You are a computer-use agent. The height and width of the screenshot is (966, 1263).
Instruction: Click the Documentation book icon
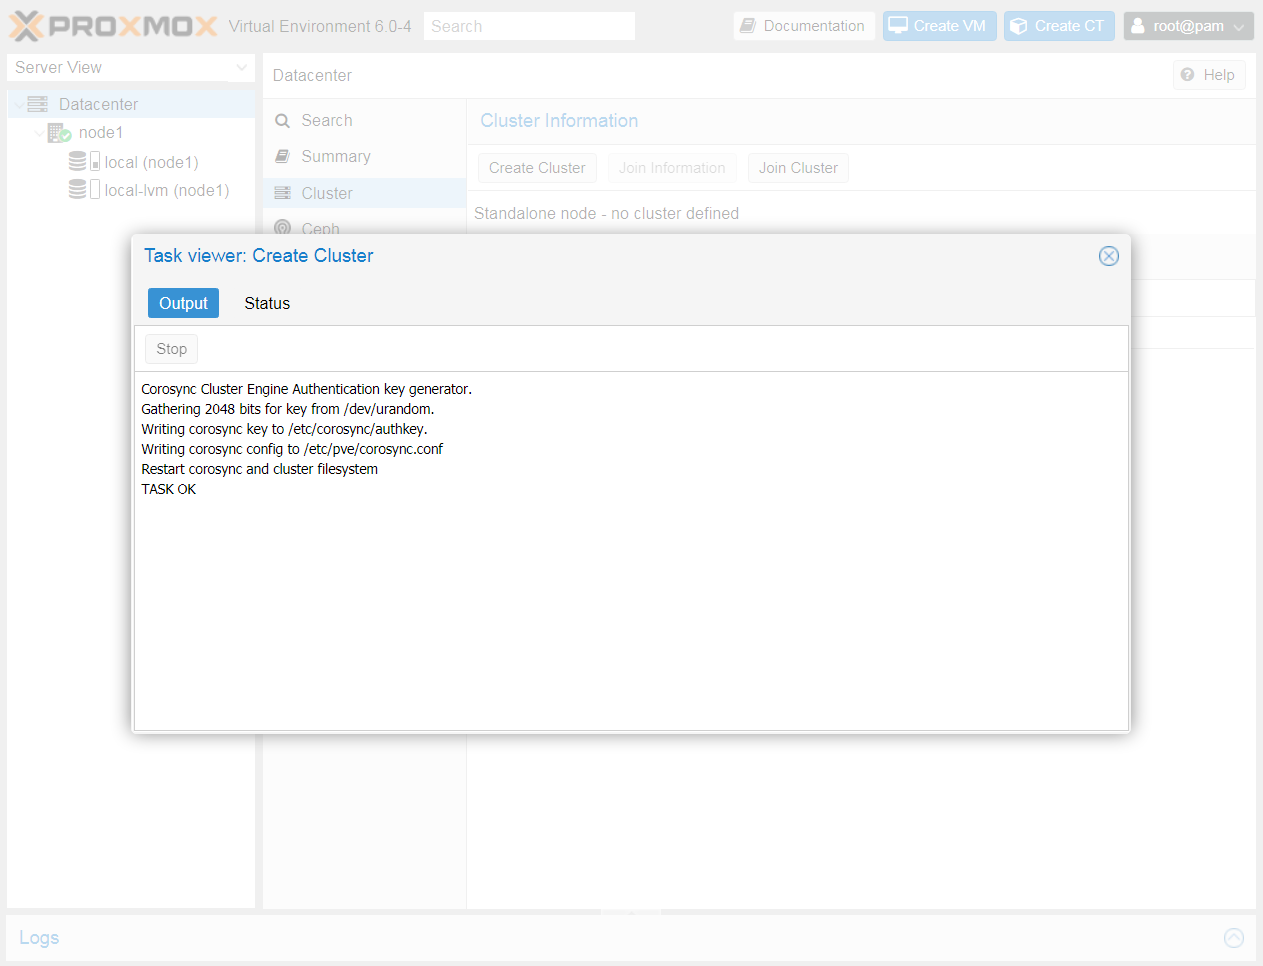point(748,26)
